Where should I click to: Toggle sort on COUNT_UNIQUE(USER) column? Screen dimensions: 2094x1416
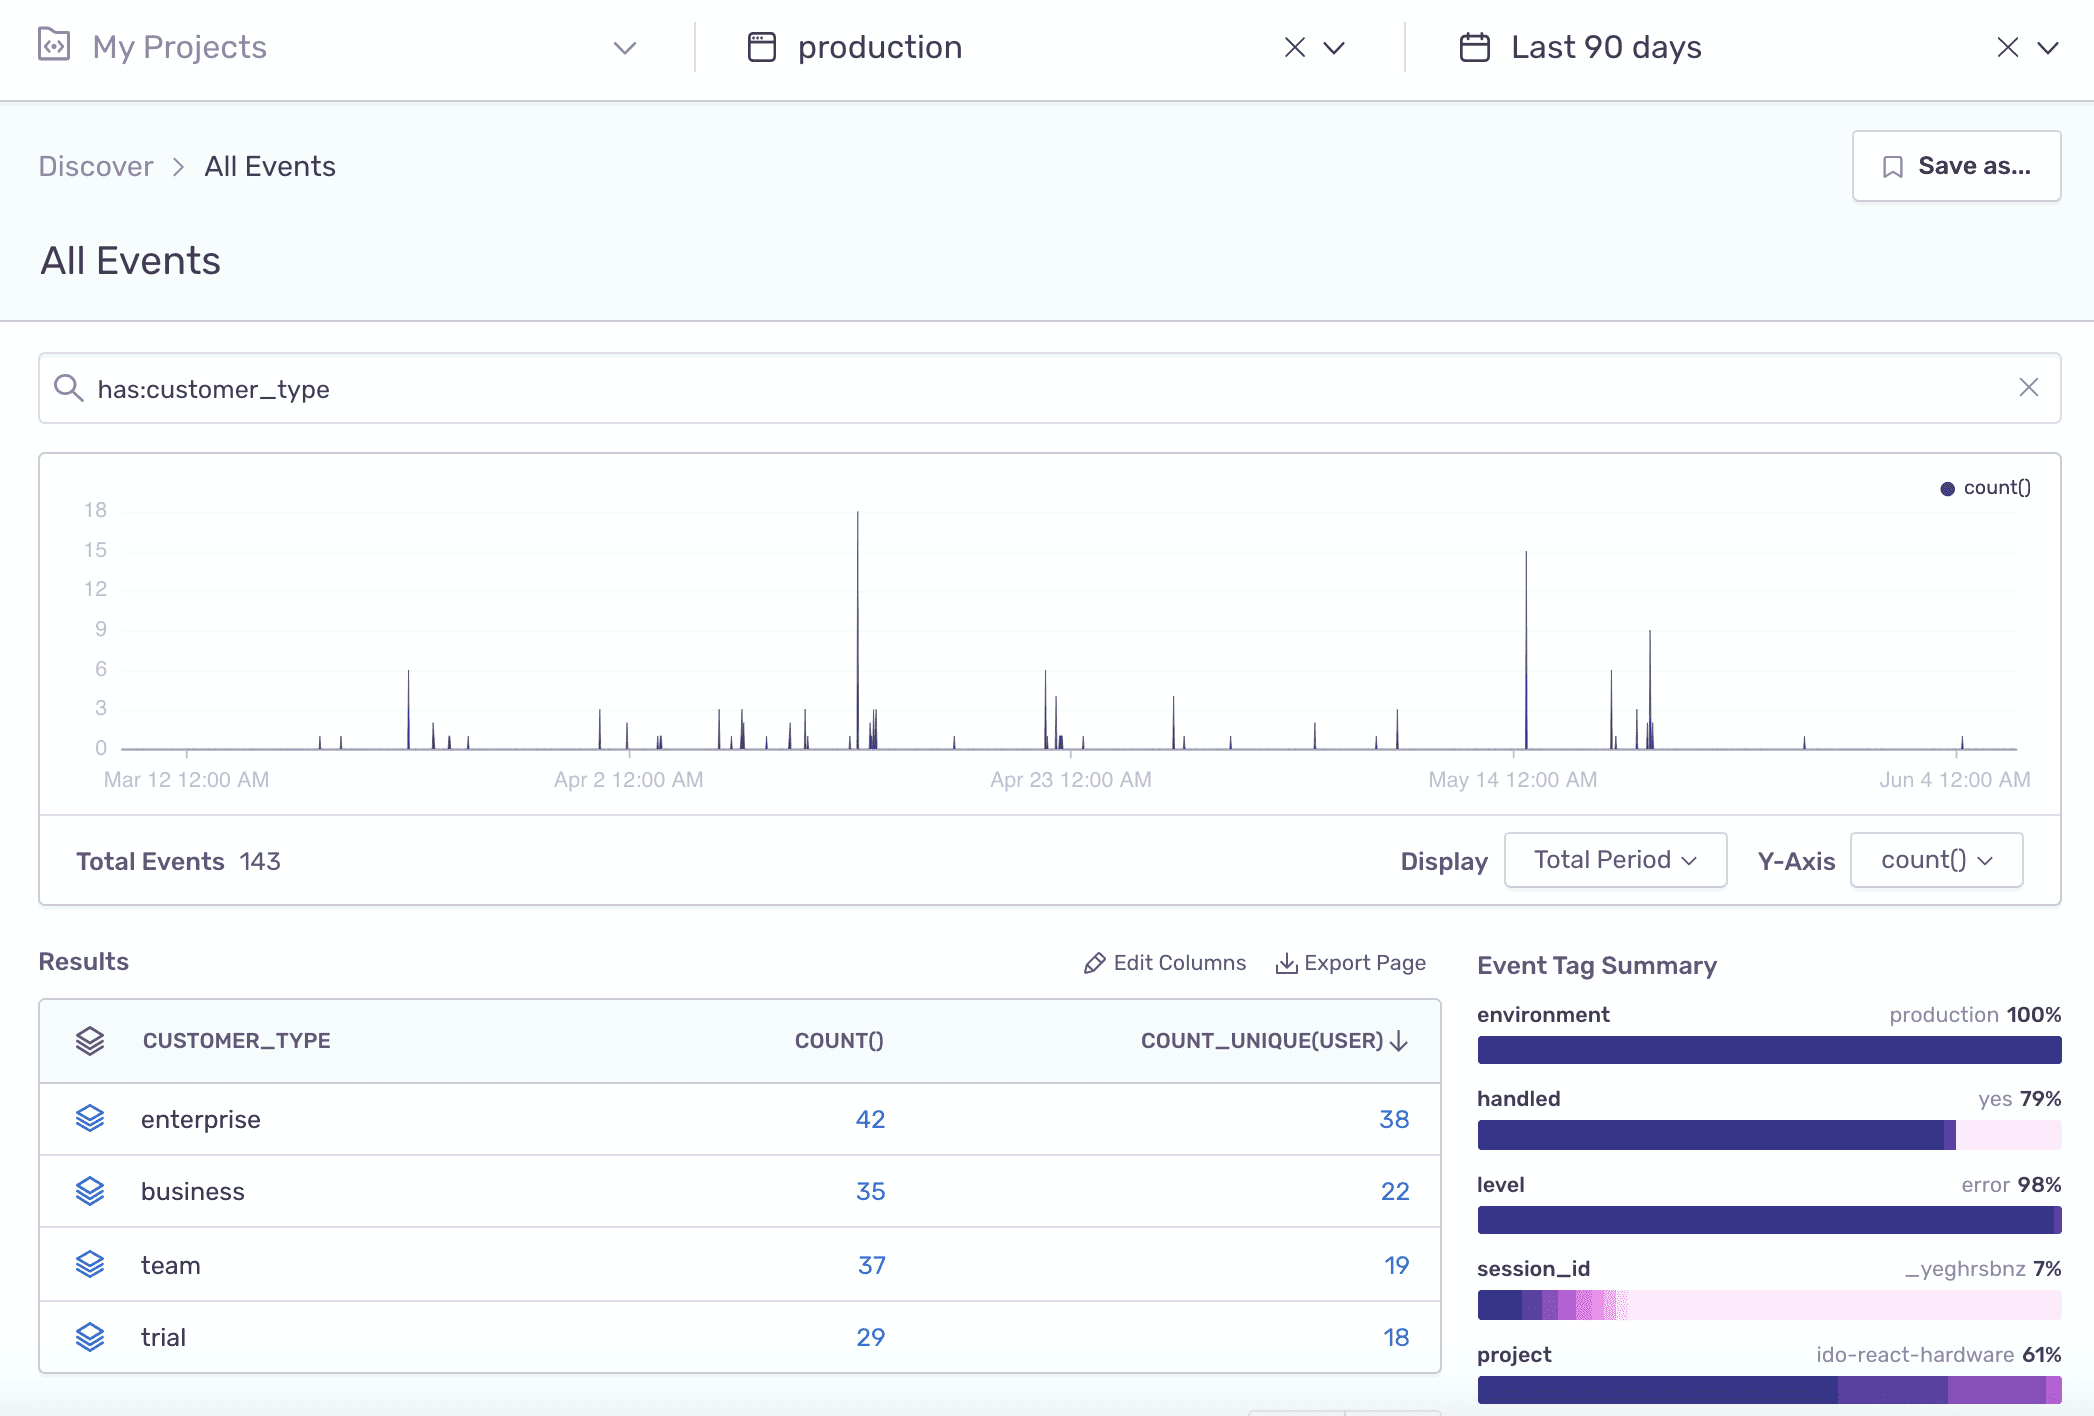point(1275,1040)
